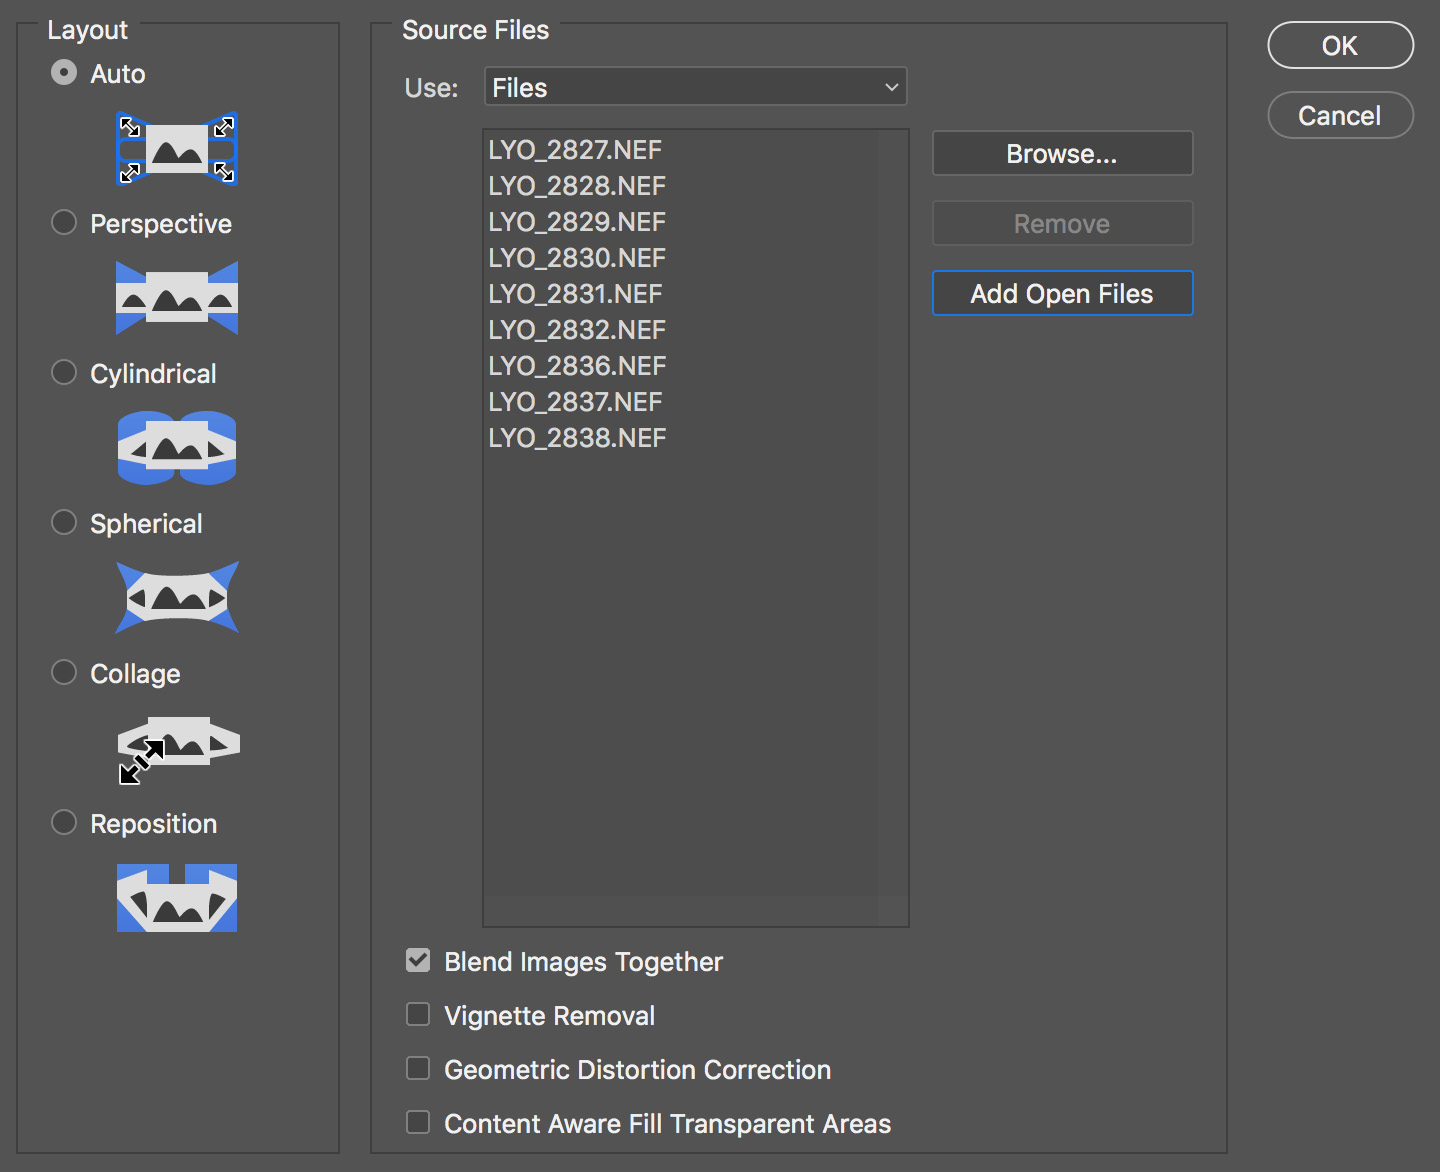The width and height of the screenshot is (1440, 1172).
Task: Click the Auto layout preview icon
Action: click(x=177, y=149)
